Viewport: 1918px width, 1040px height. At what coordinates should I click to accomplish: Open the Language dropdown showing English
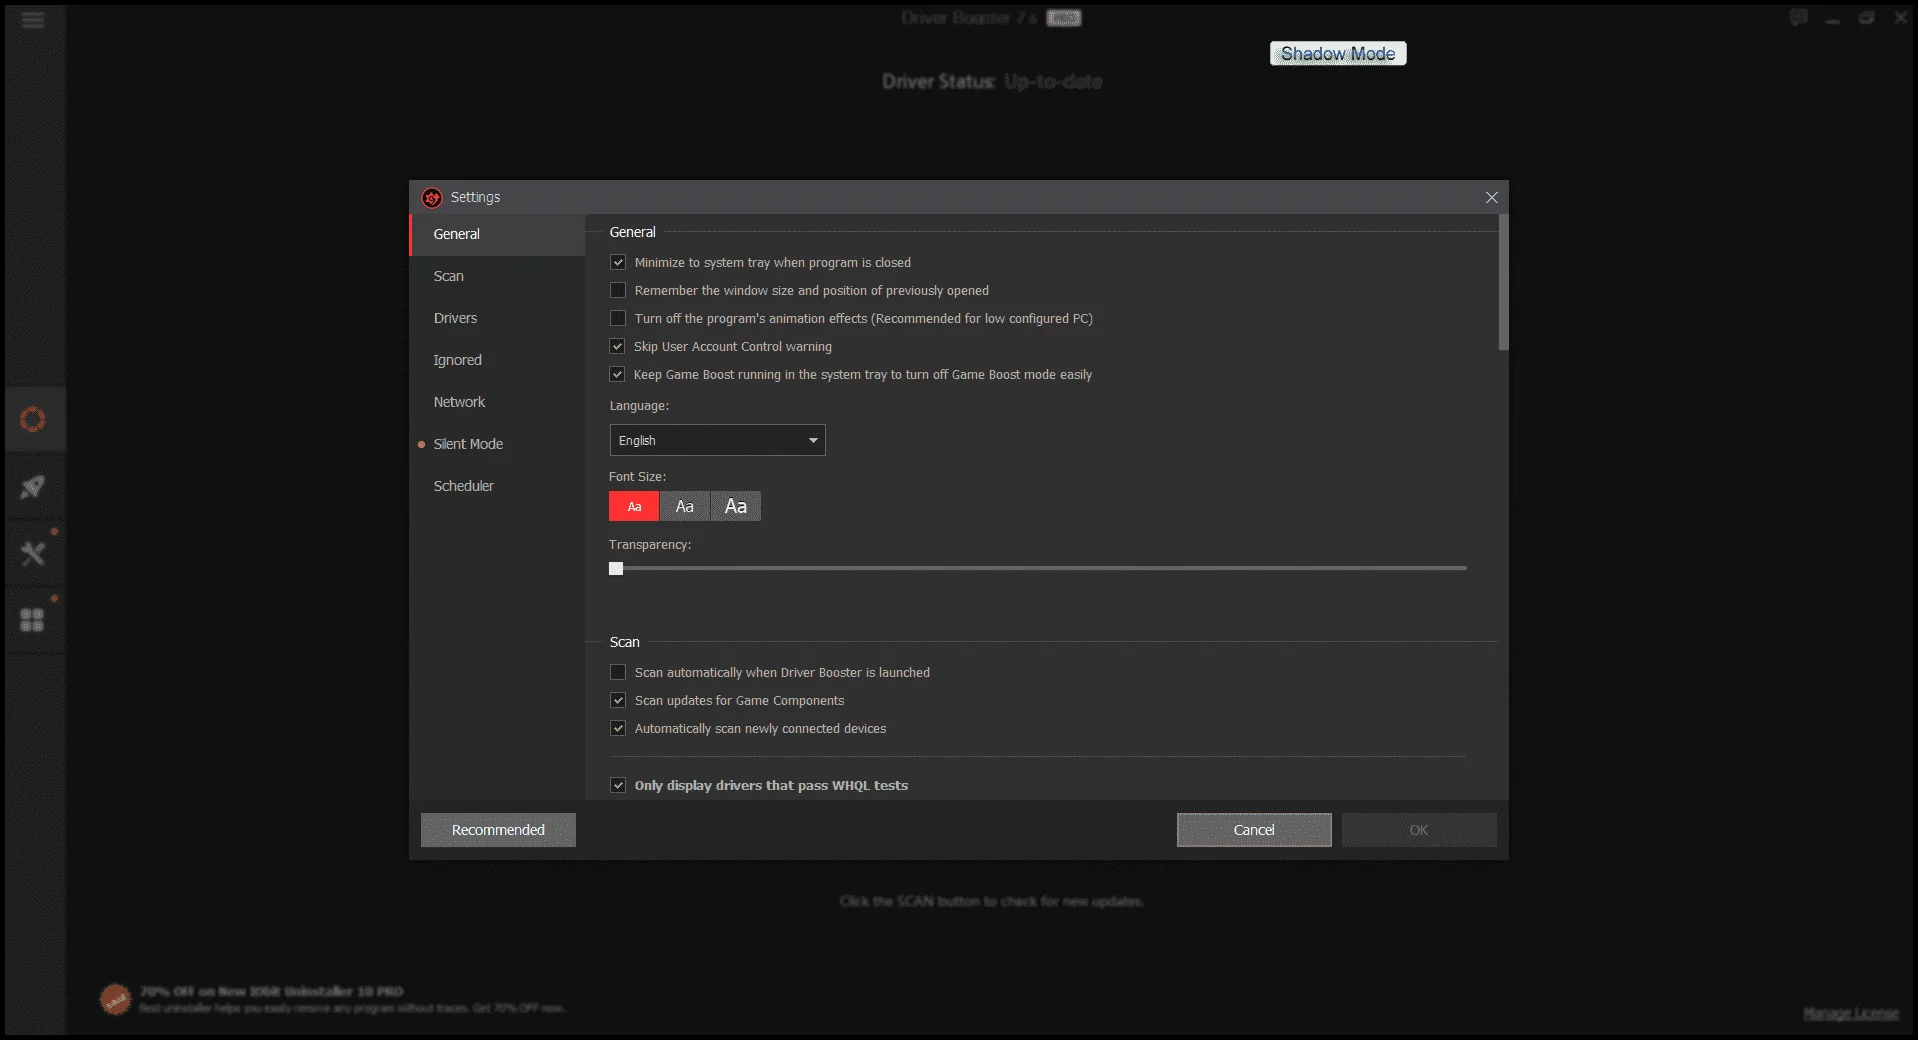717,440
